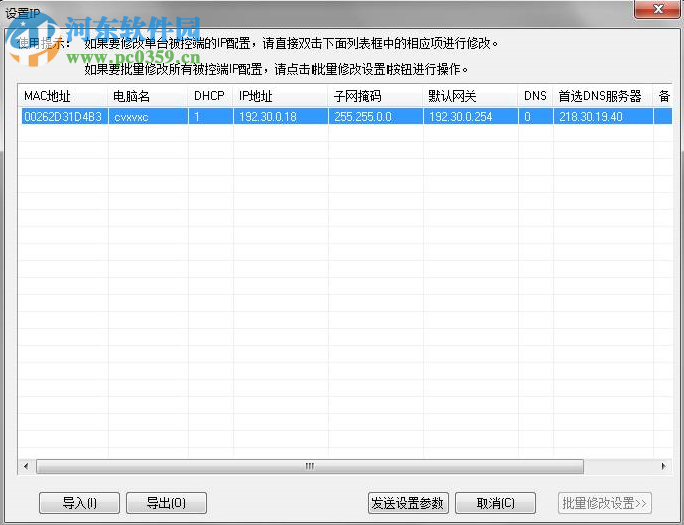Click the DNS column header
Image resolution: width=684 pixels, height=525 pixels.
point(536,96)
